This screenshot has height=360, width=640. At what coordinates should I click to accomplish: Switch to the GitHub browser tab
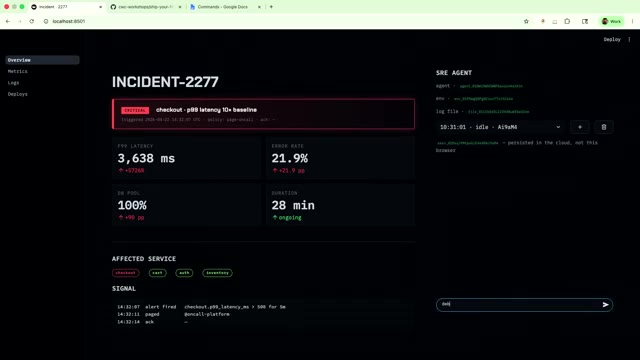click(145, 7)
